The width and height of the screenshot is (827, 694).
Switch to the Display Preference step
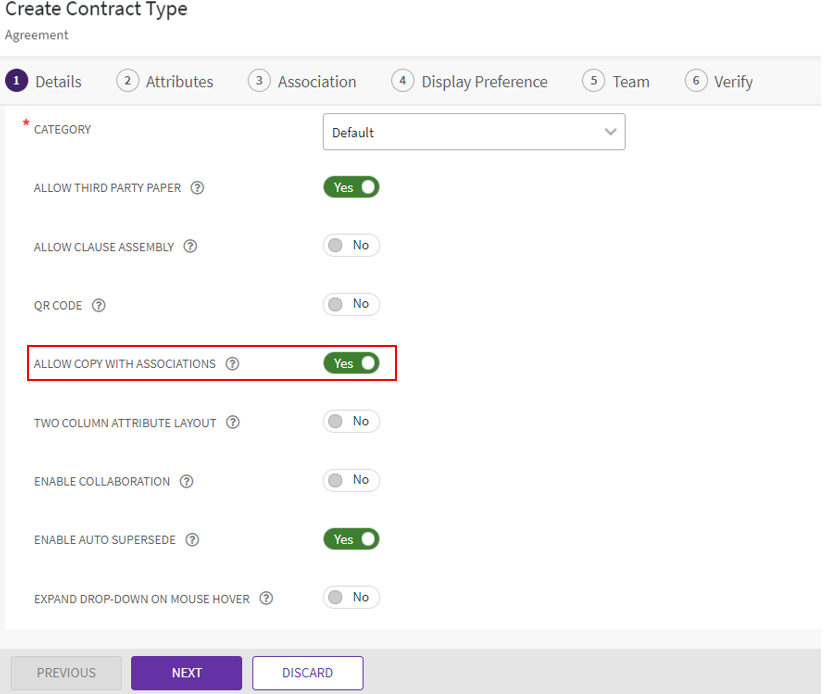[x=470, y=82]
